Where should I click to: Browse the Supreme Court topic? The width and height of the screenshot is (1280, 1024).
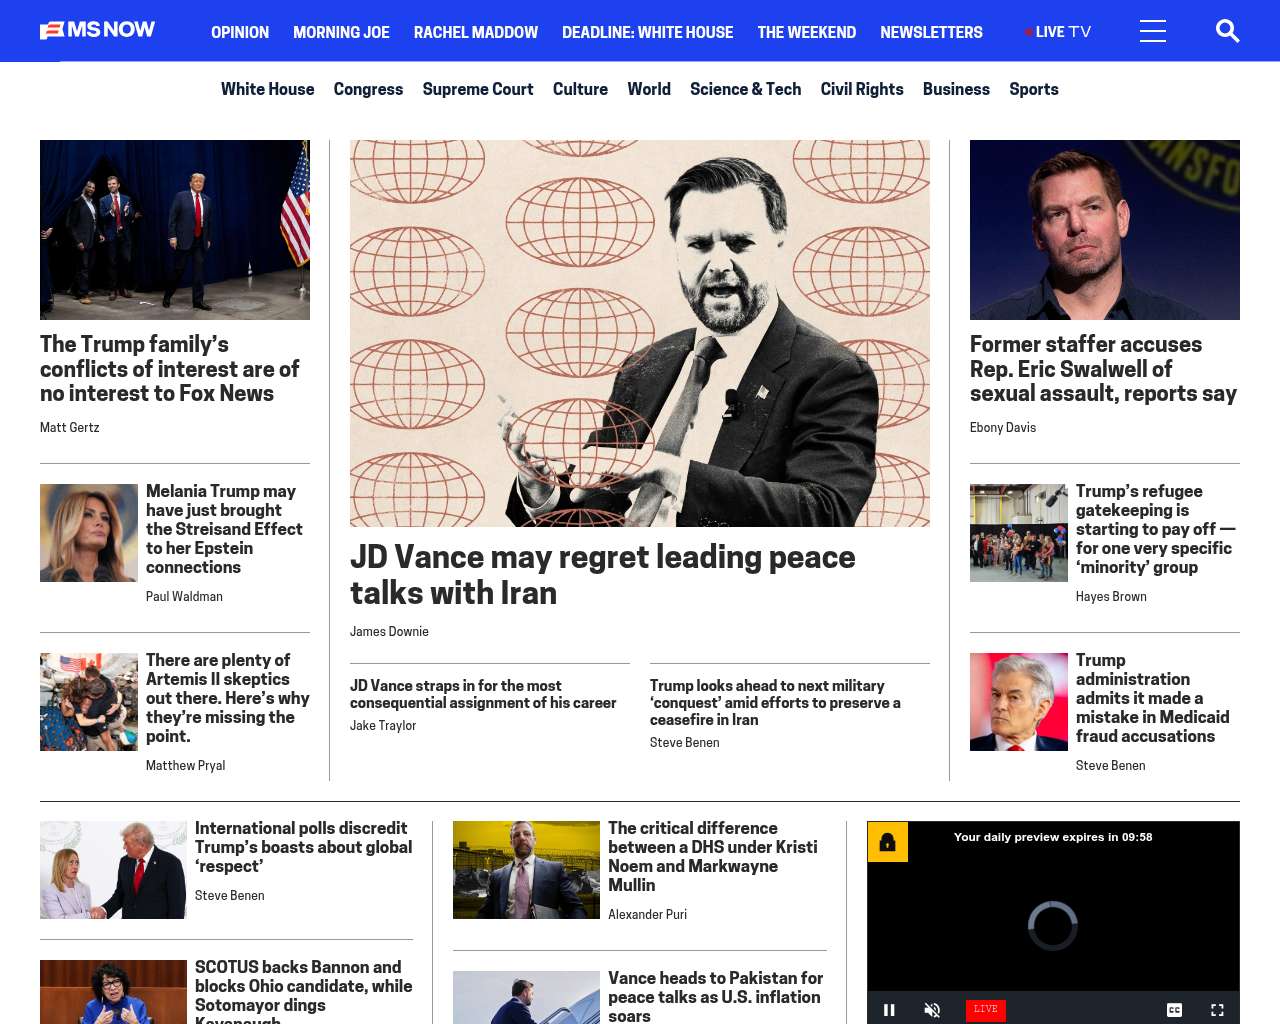(x=478, y=89)
